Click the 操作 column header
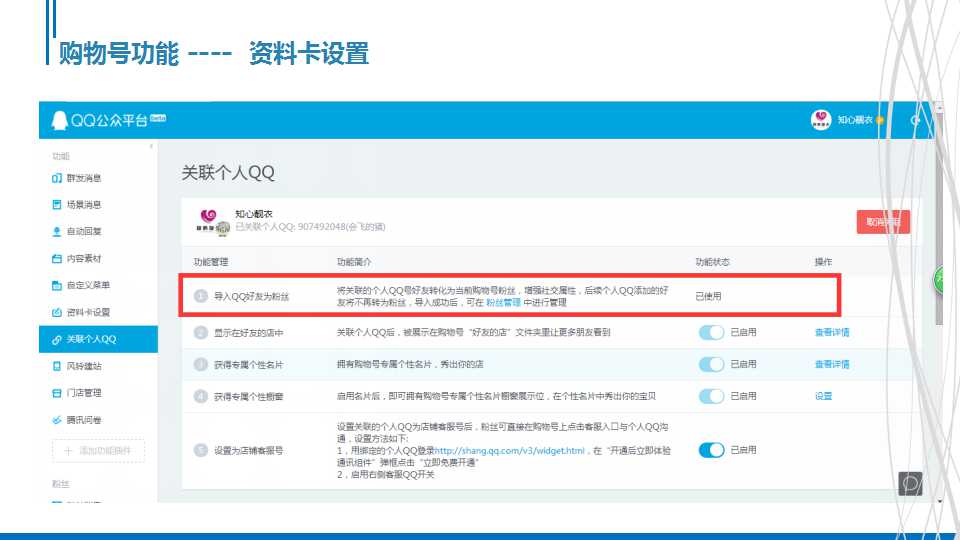This screenshot has width=960, height=540. pyautogui.click(x=823, y=262)
